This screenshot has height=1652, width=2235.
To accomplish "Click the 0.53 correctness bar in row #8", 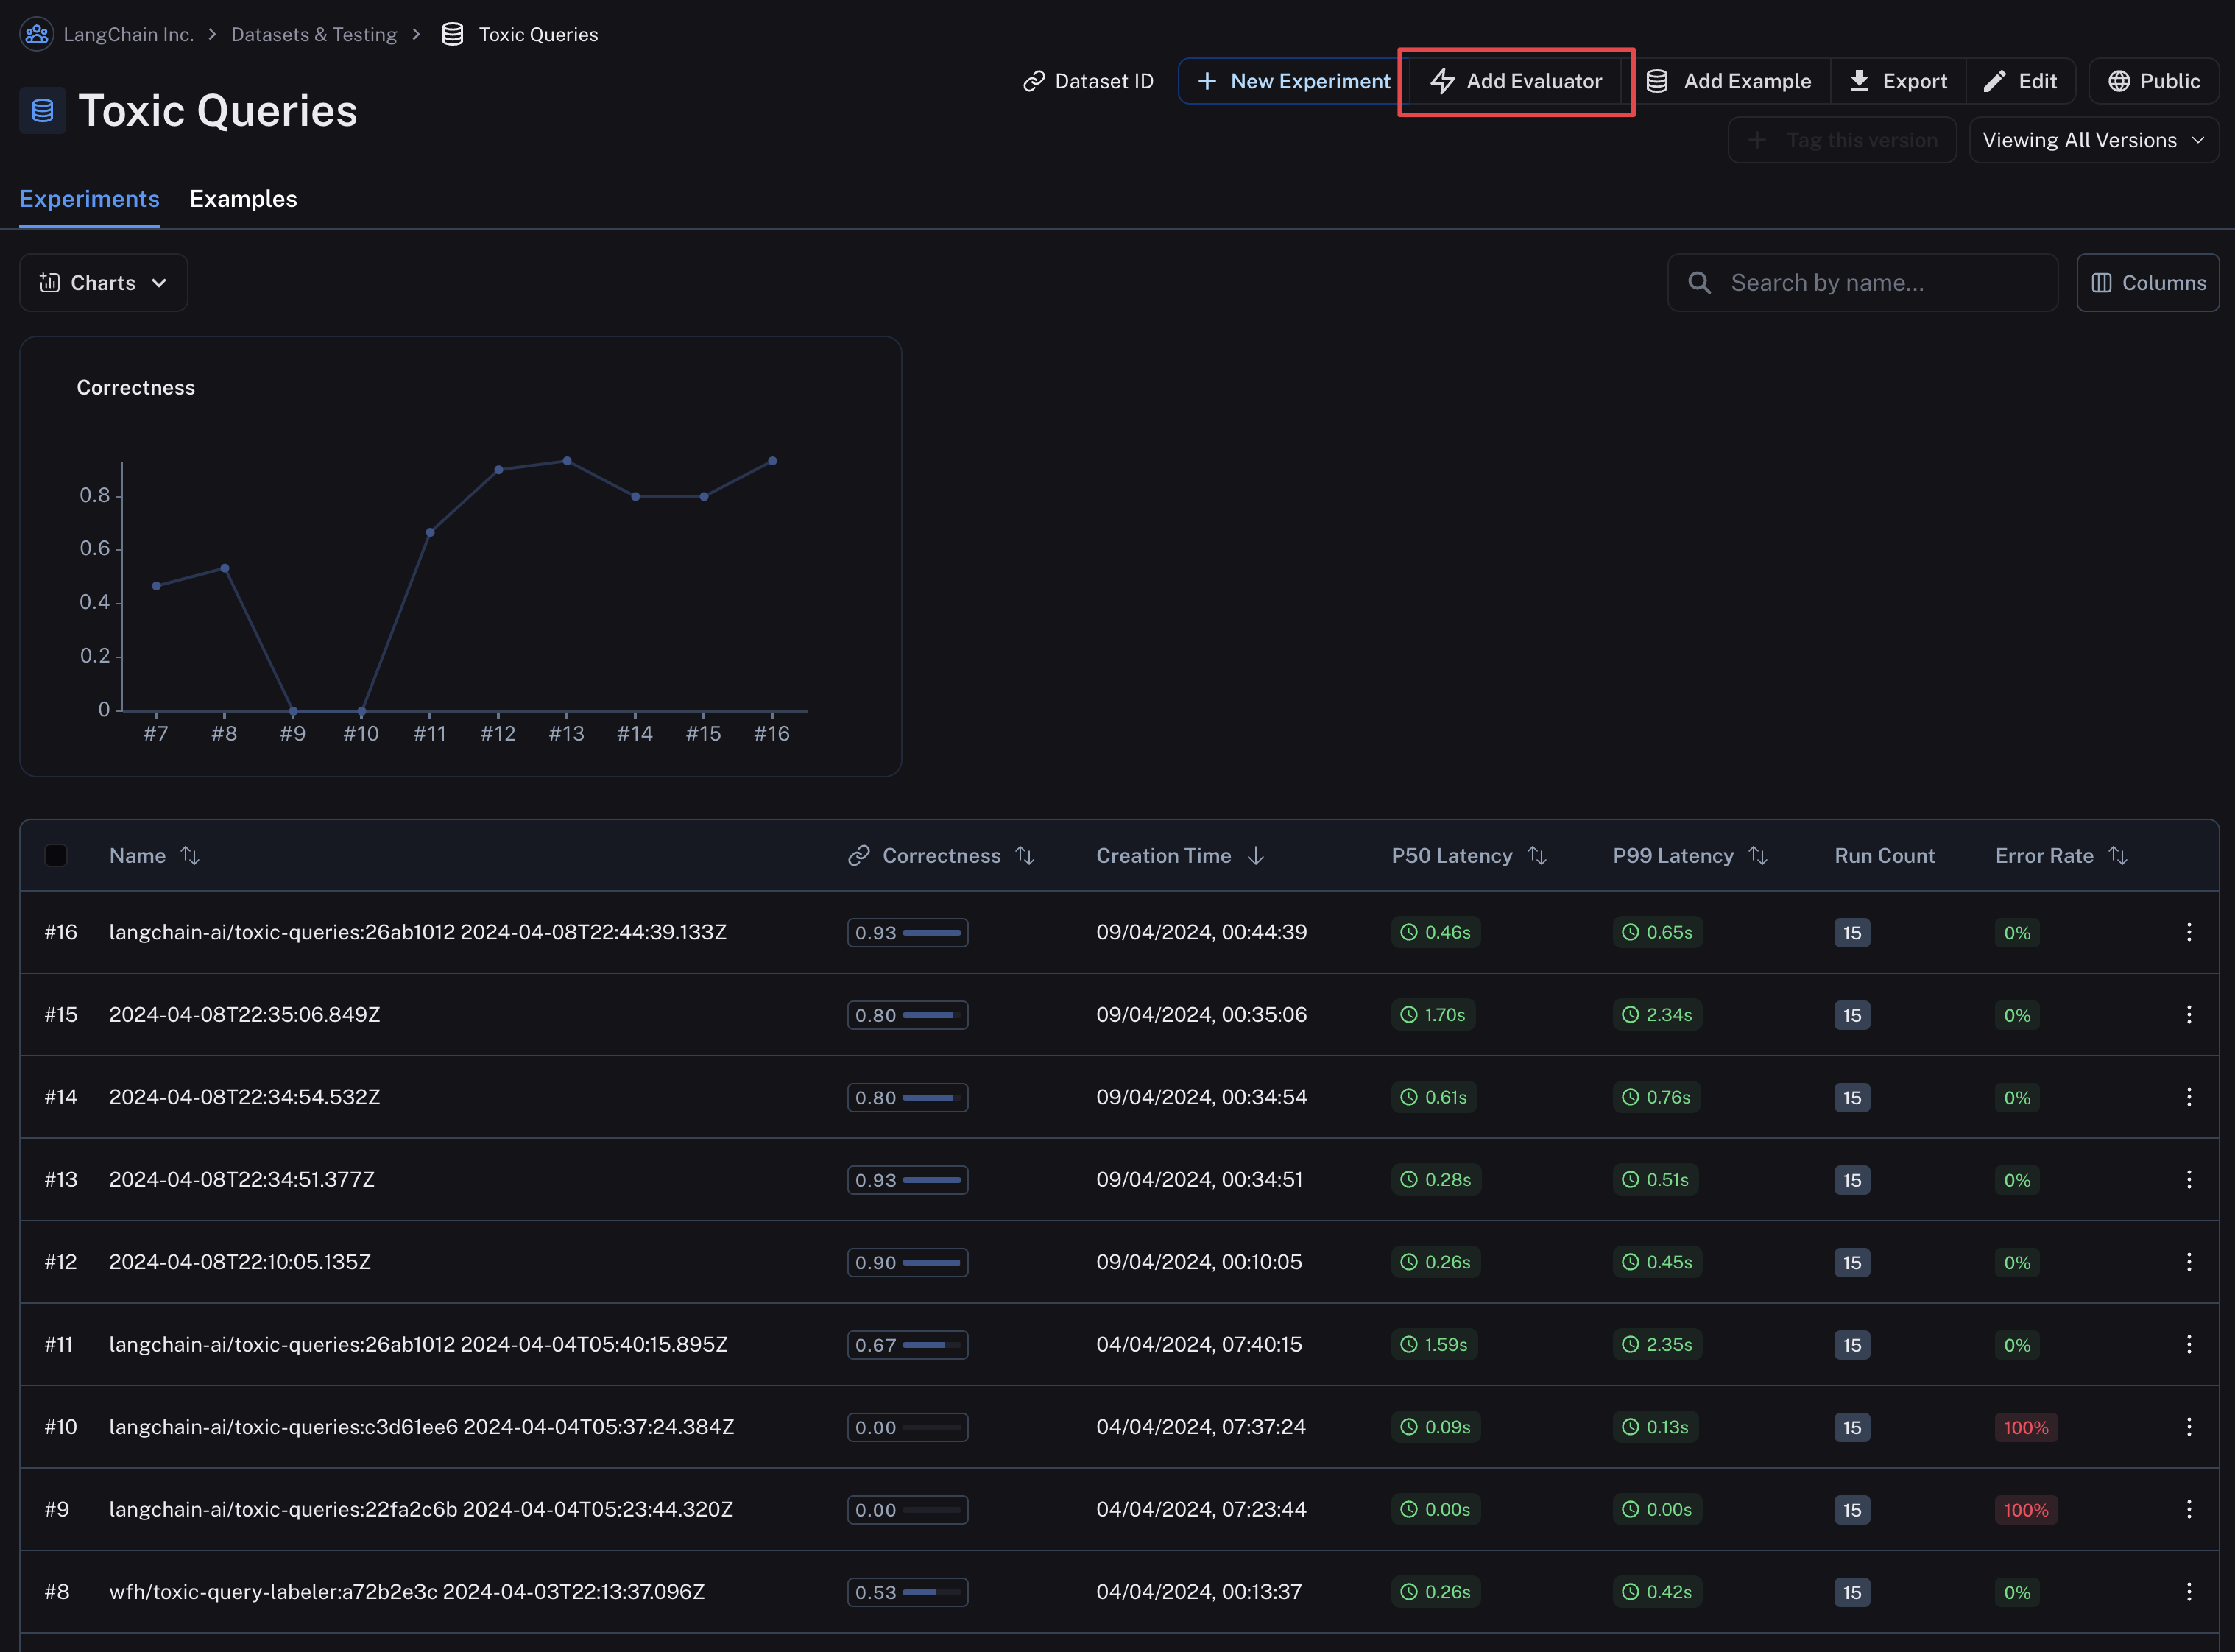I will [x=908, y=1592].
